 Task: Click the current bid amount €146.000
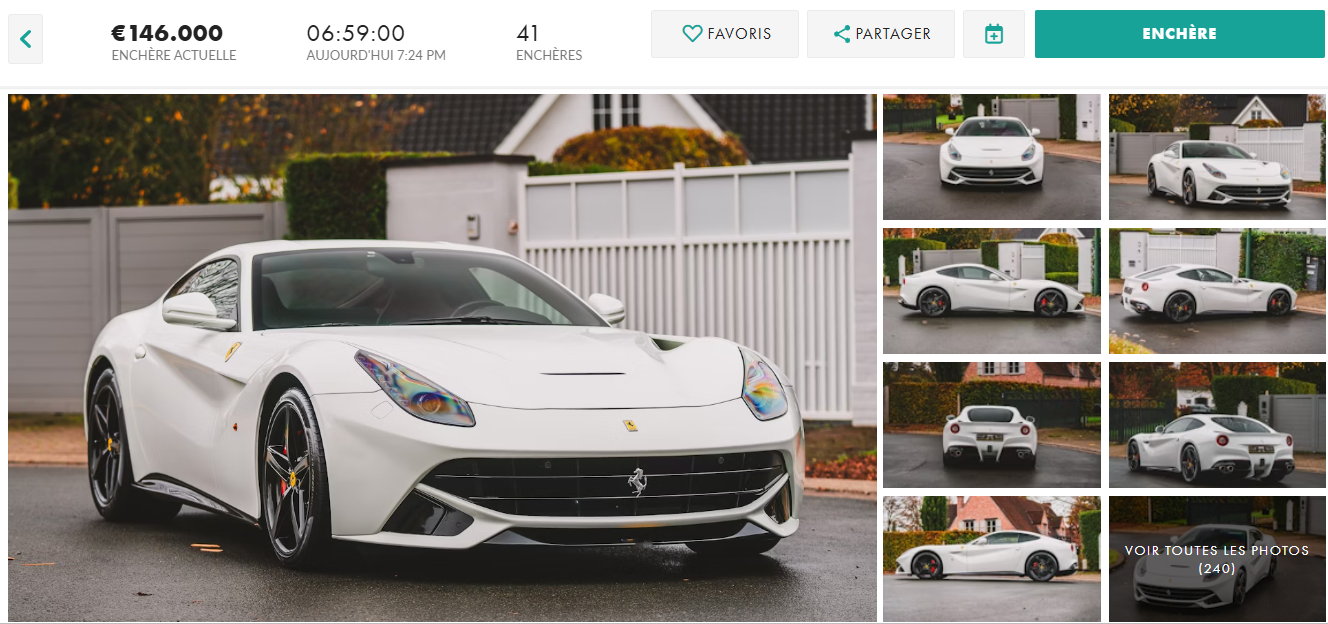(167, 33)
